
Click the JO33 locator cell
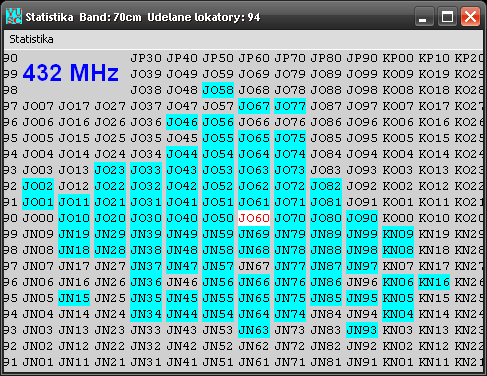pos(146,170)
